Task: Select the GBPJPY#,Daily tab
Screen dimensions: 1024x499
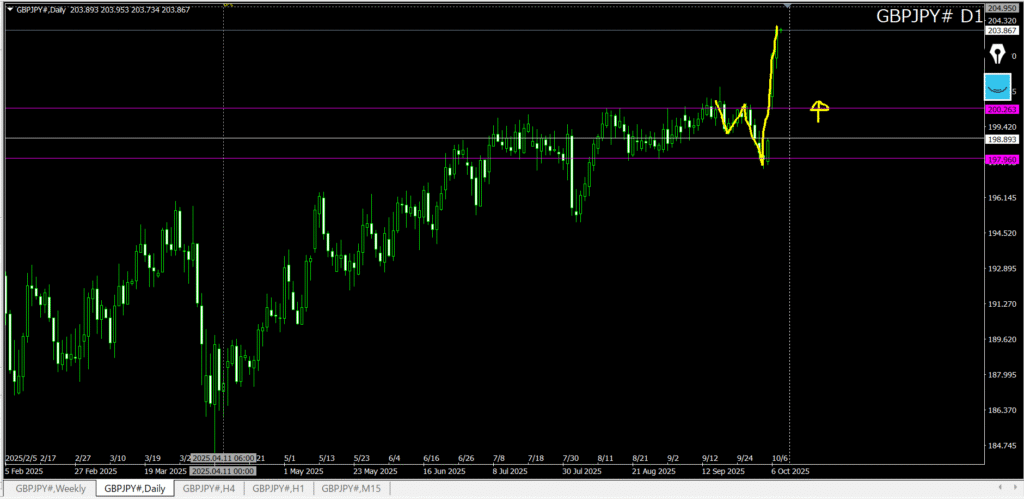Action: (135, 488)
